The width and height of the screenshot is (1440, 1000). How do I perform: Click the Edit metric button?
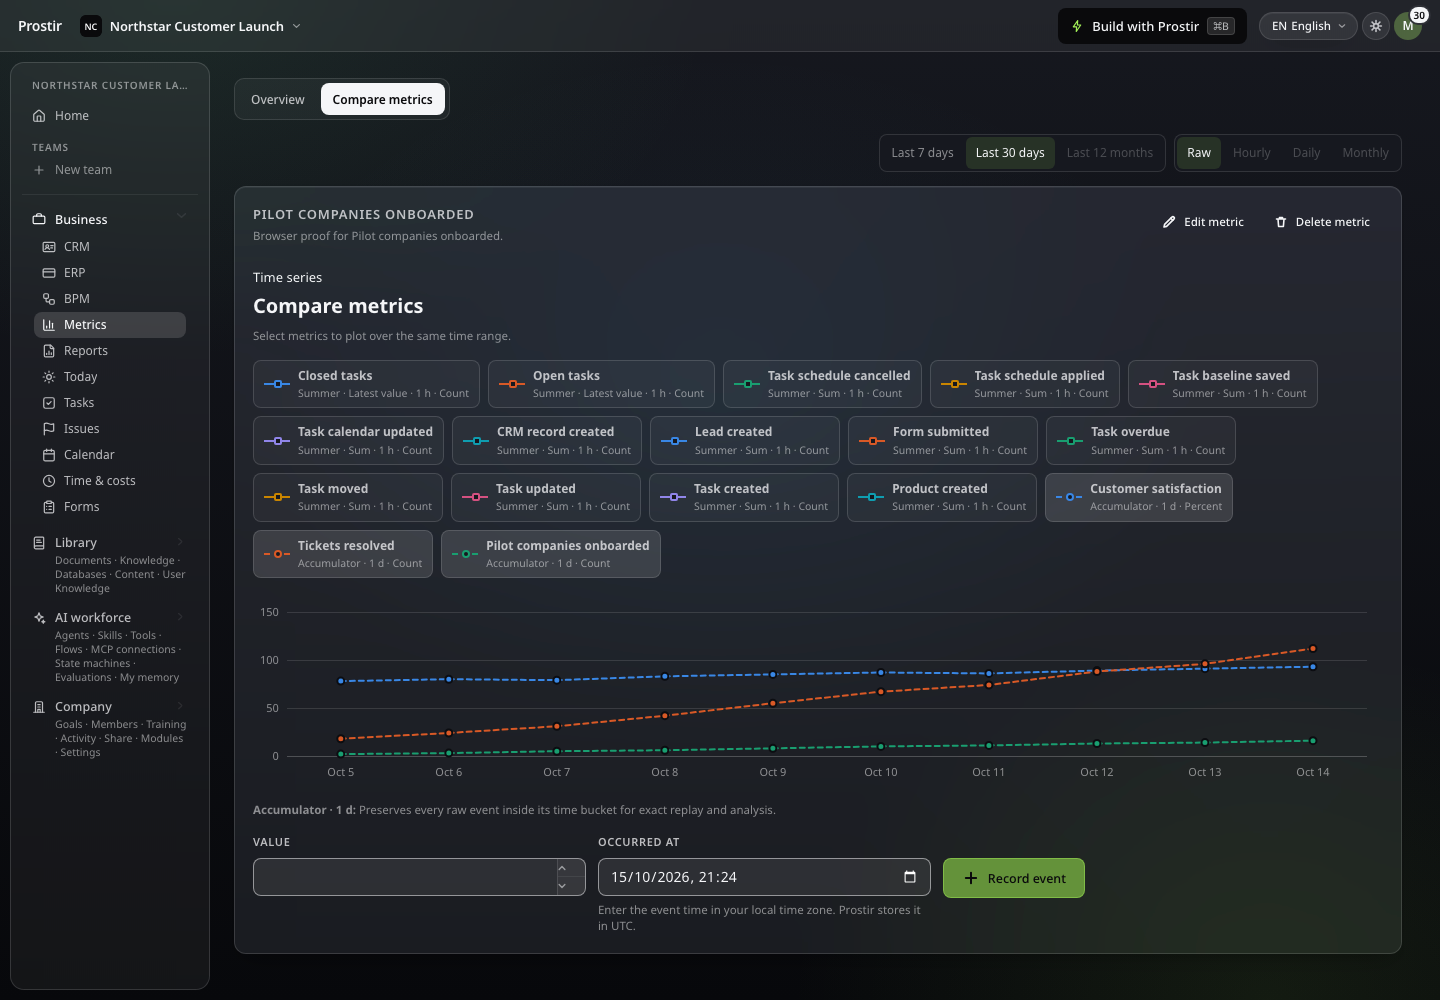coord(1204,222)
